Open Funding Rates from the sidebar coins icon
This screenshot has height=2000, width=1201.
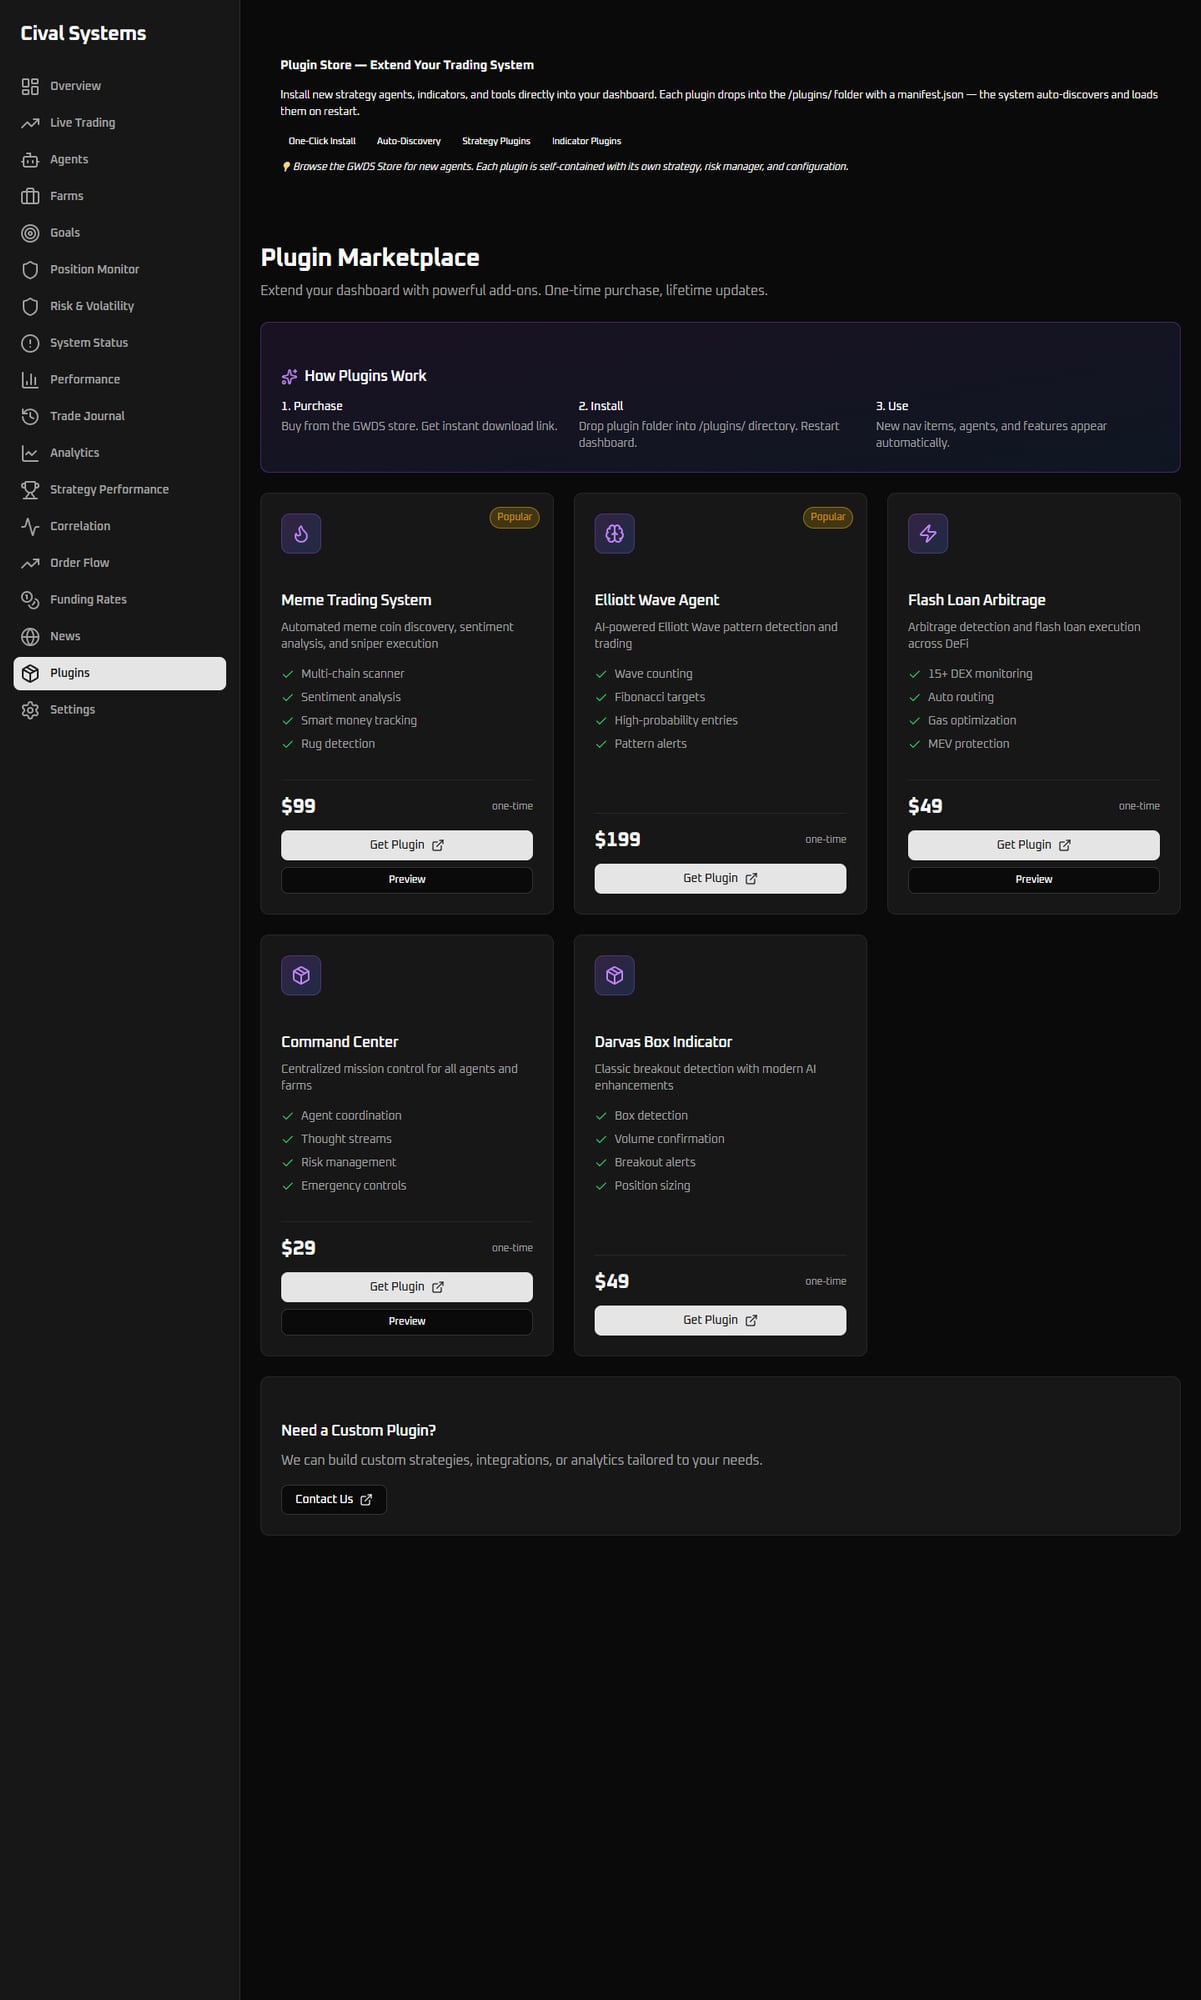[x=30, y=600]
